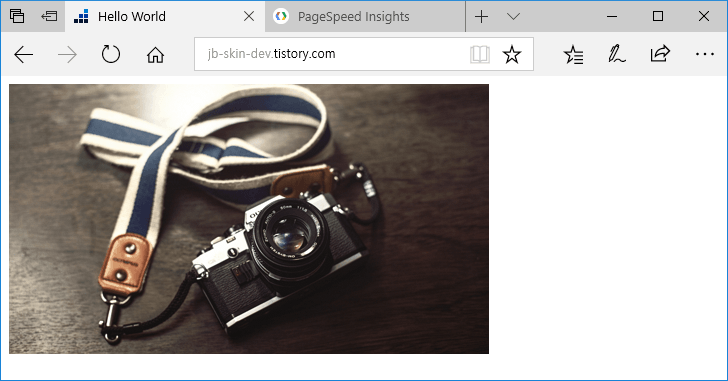The image size is (728, 381).
Task: Open Settings and more ellipsis menu
Action: pos(705,54)
